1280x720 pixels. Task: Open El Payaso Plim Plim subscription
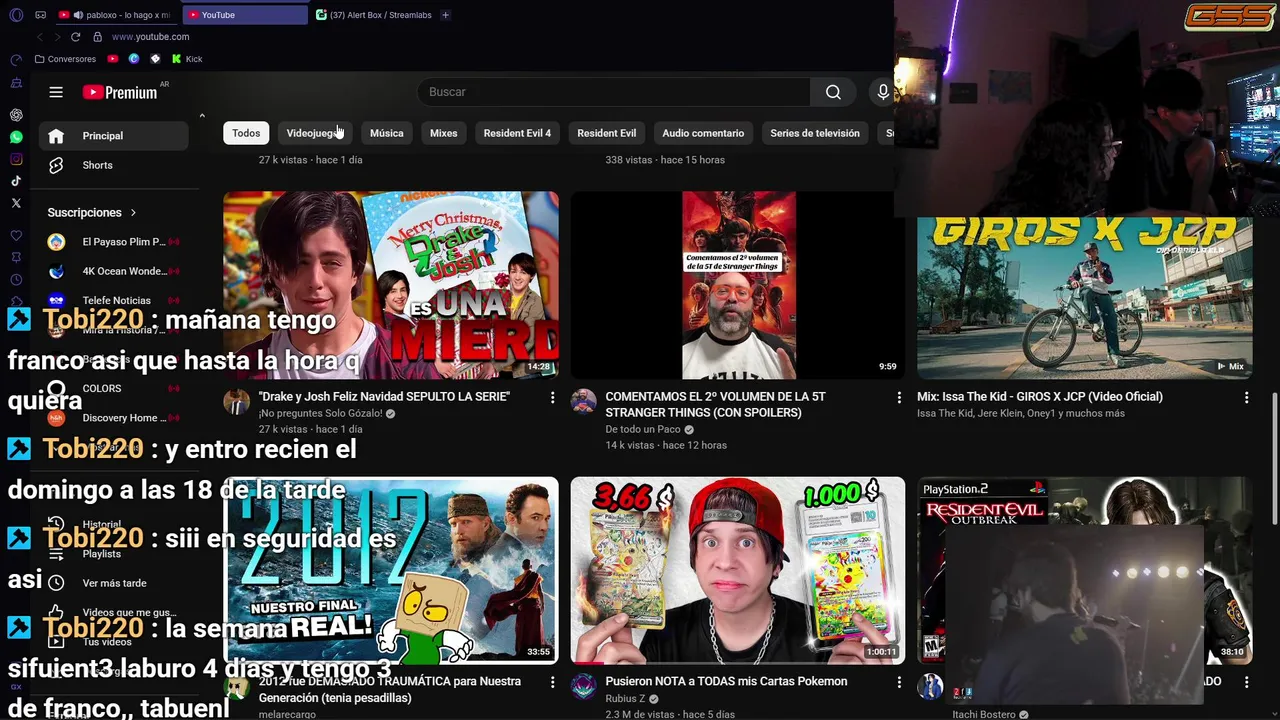tap(113, 242)
